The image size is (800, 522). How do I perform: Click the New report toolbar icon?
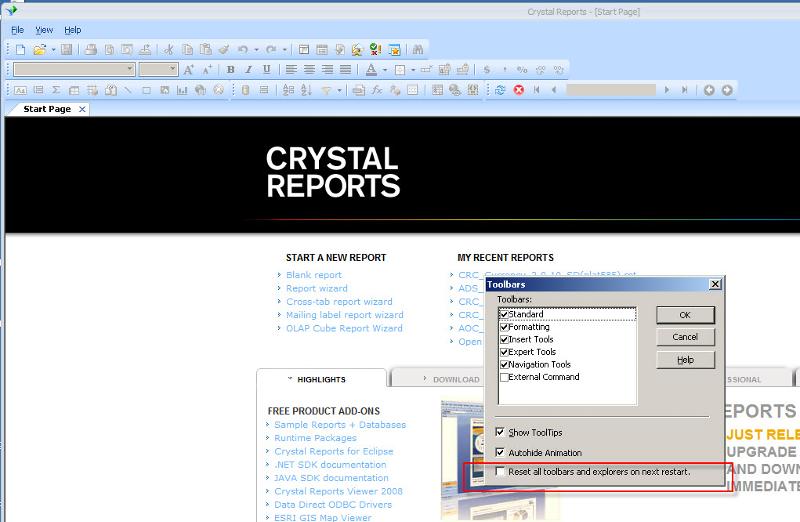(x=20, y=49)
